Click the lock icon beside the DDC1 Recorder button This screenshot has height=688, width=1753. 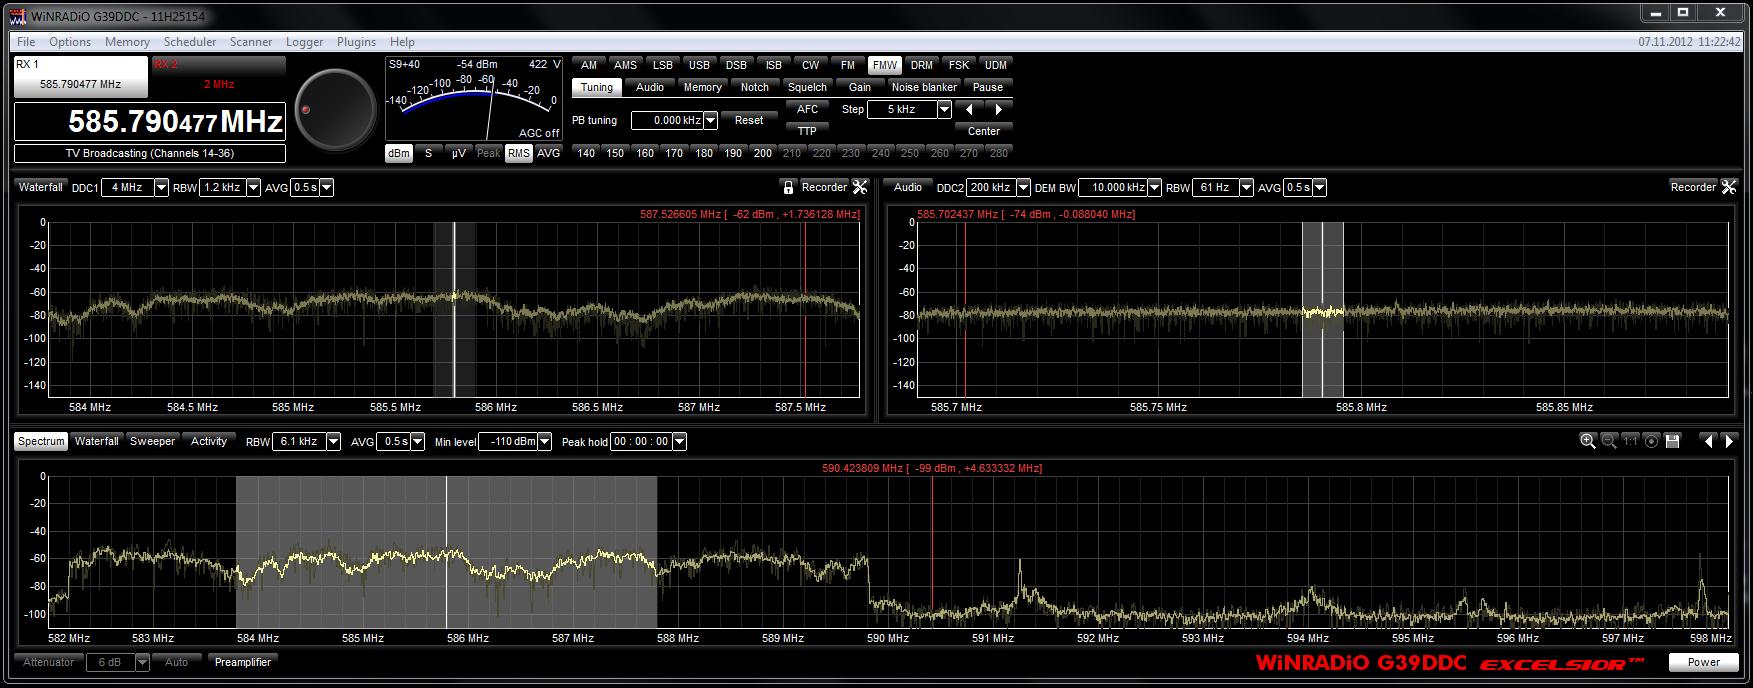pyautogui.click(x=788, y=187)
